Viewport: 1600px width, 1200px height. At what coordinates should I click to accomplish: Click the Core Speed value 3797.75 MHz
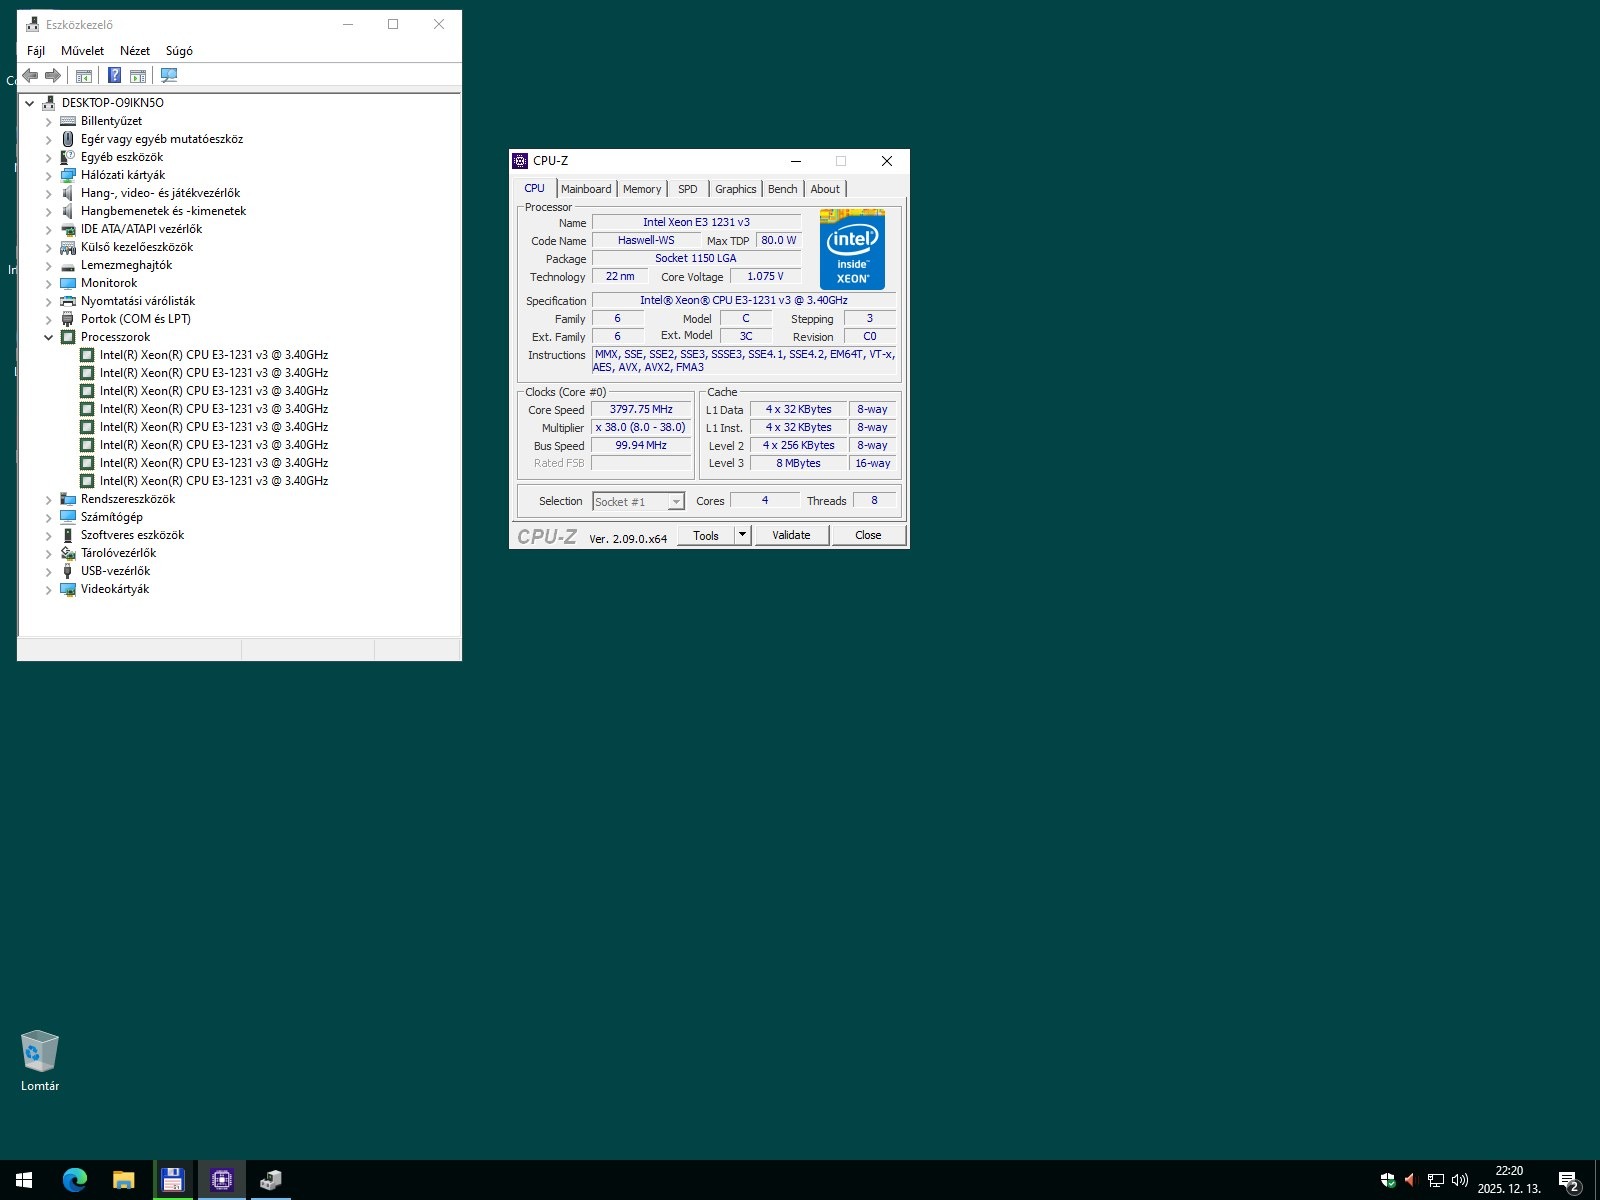641,409
